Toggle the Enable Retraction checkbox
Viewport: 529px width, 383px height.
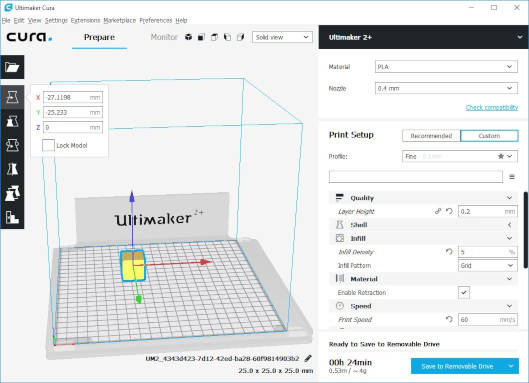[x=464, y=293]
